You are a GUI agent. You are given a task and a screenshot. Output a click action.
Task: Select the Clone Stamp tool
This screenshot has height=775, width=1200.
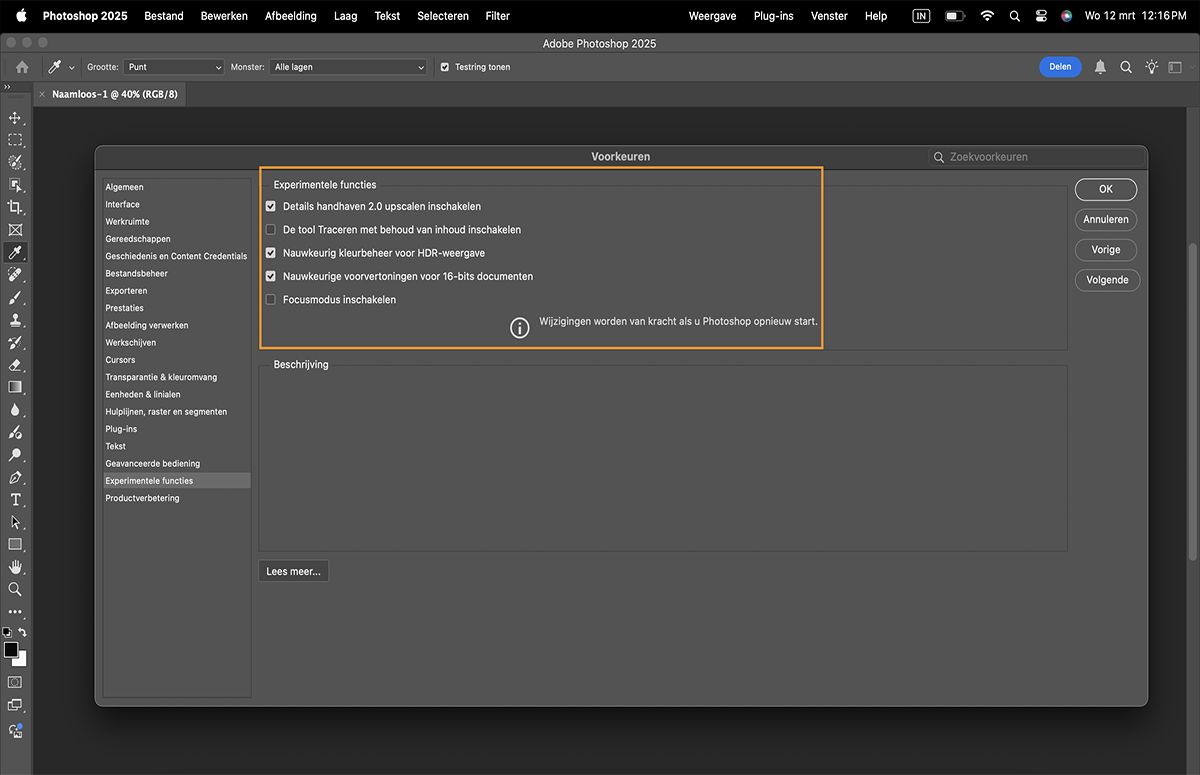pos(15,320)
